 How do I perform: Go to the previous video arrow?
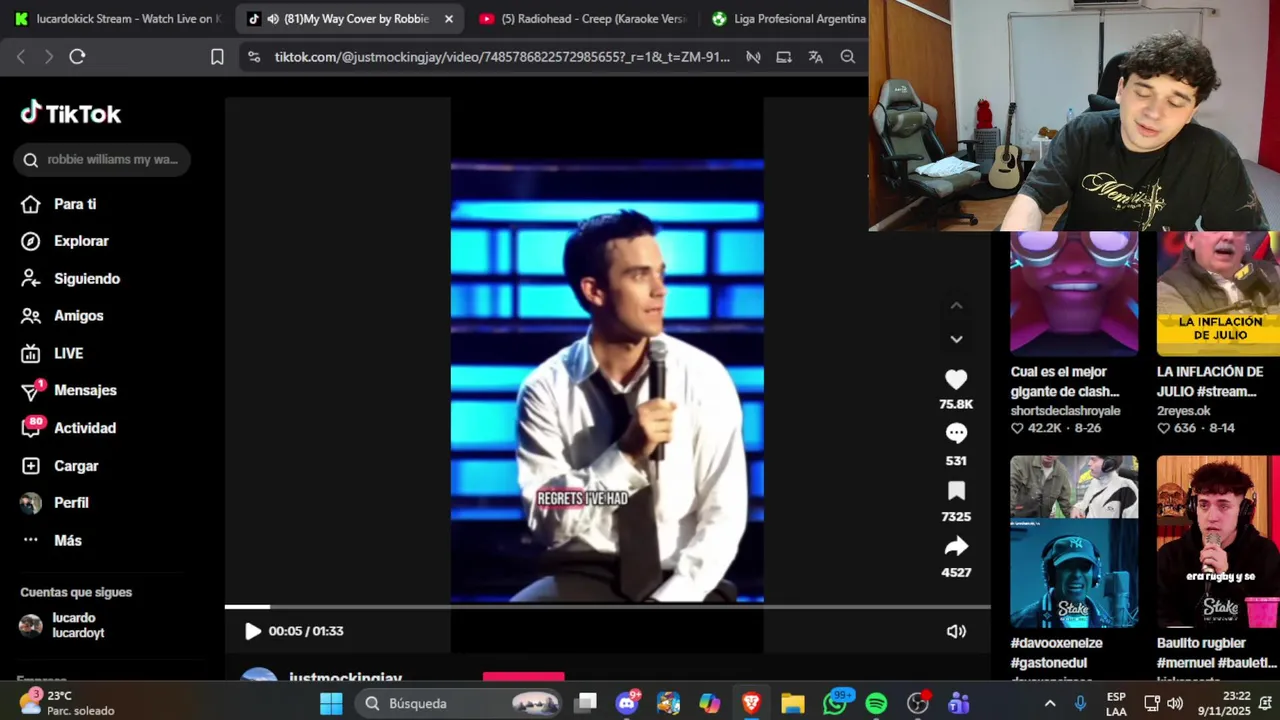(956, 306)
